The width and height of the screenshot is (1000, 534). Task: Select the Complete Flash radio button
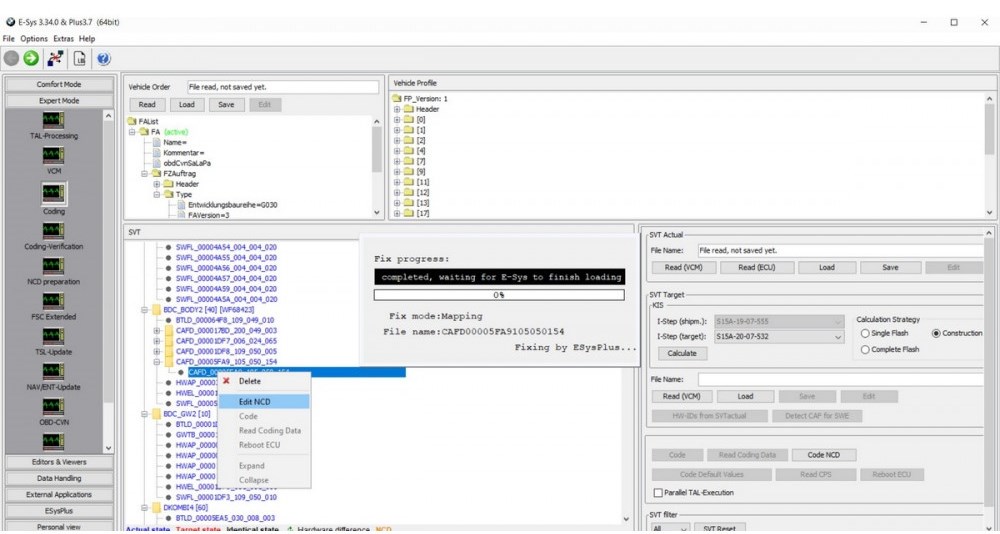tap(865, 350)
